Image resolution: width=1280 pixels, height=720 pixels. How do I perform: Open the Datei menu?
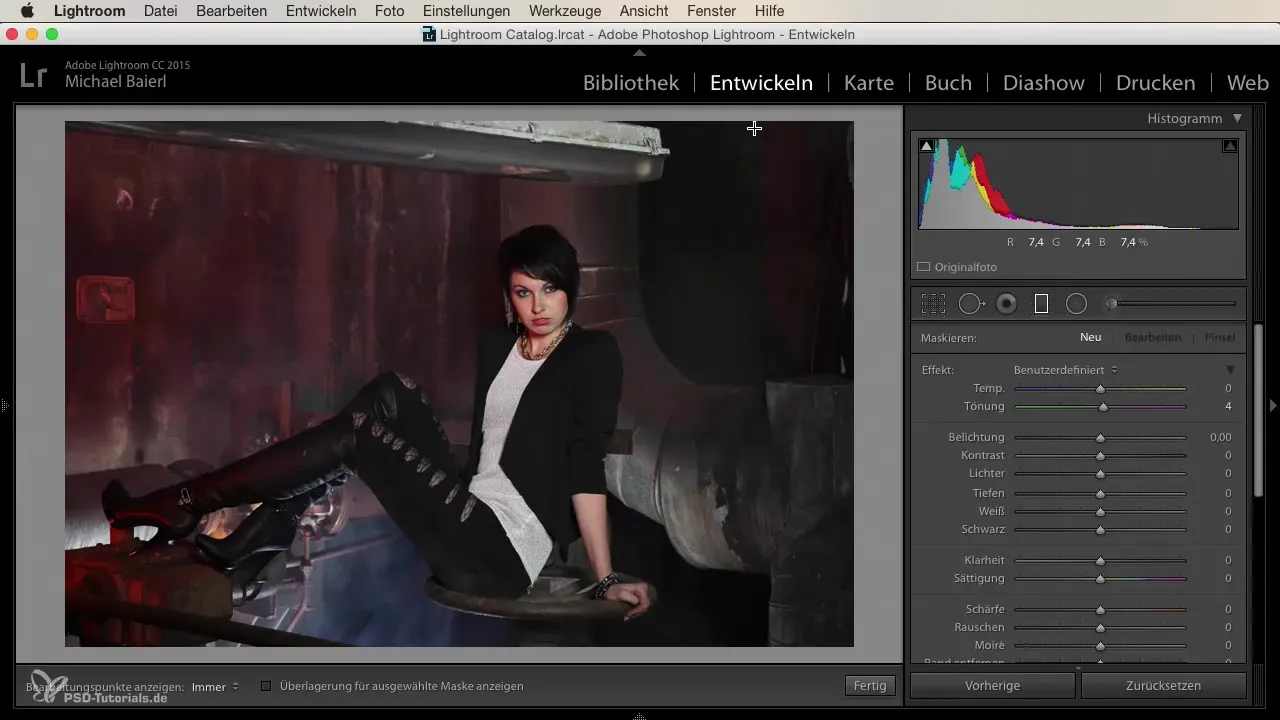160,11
